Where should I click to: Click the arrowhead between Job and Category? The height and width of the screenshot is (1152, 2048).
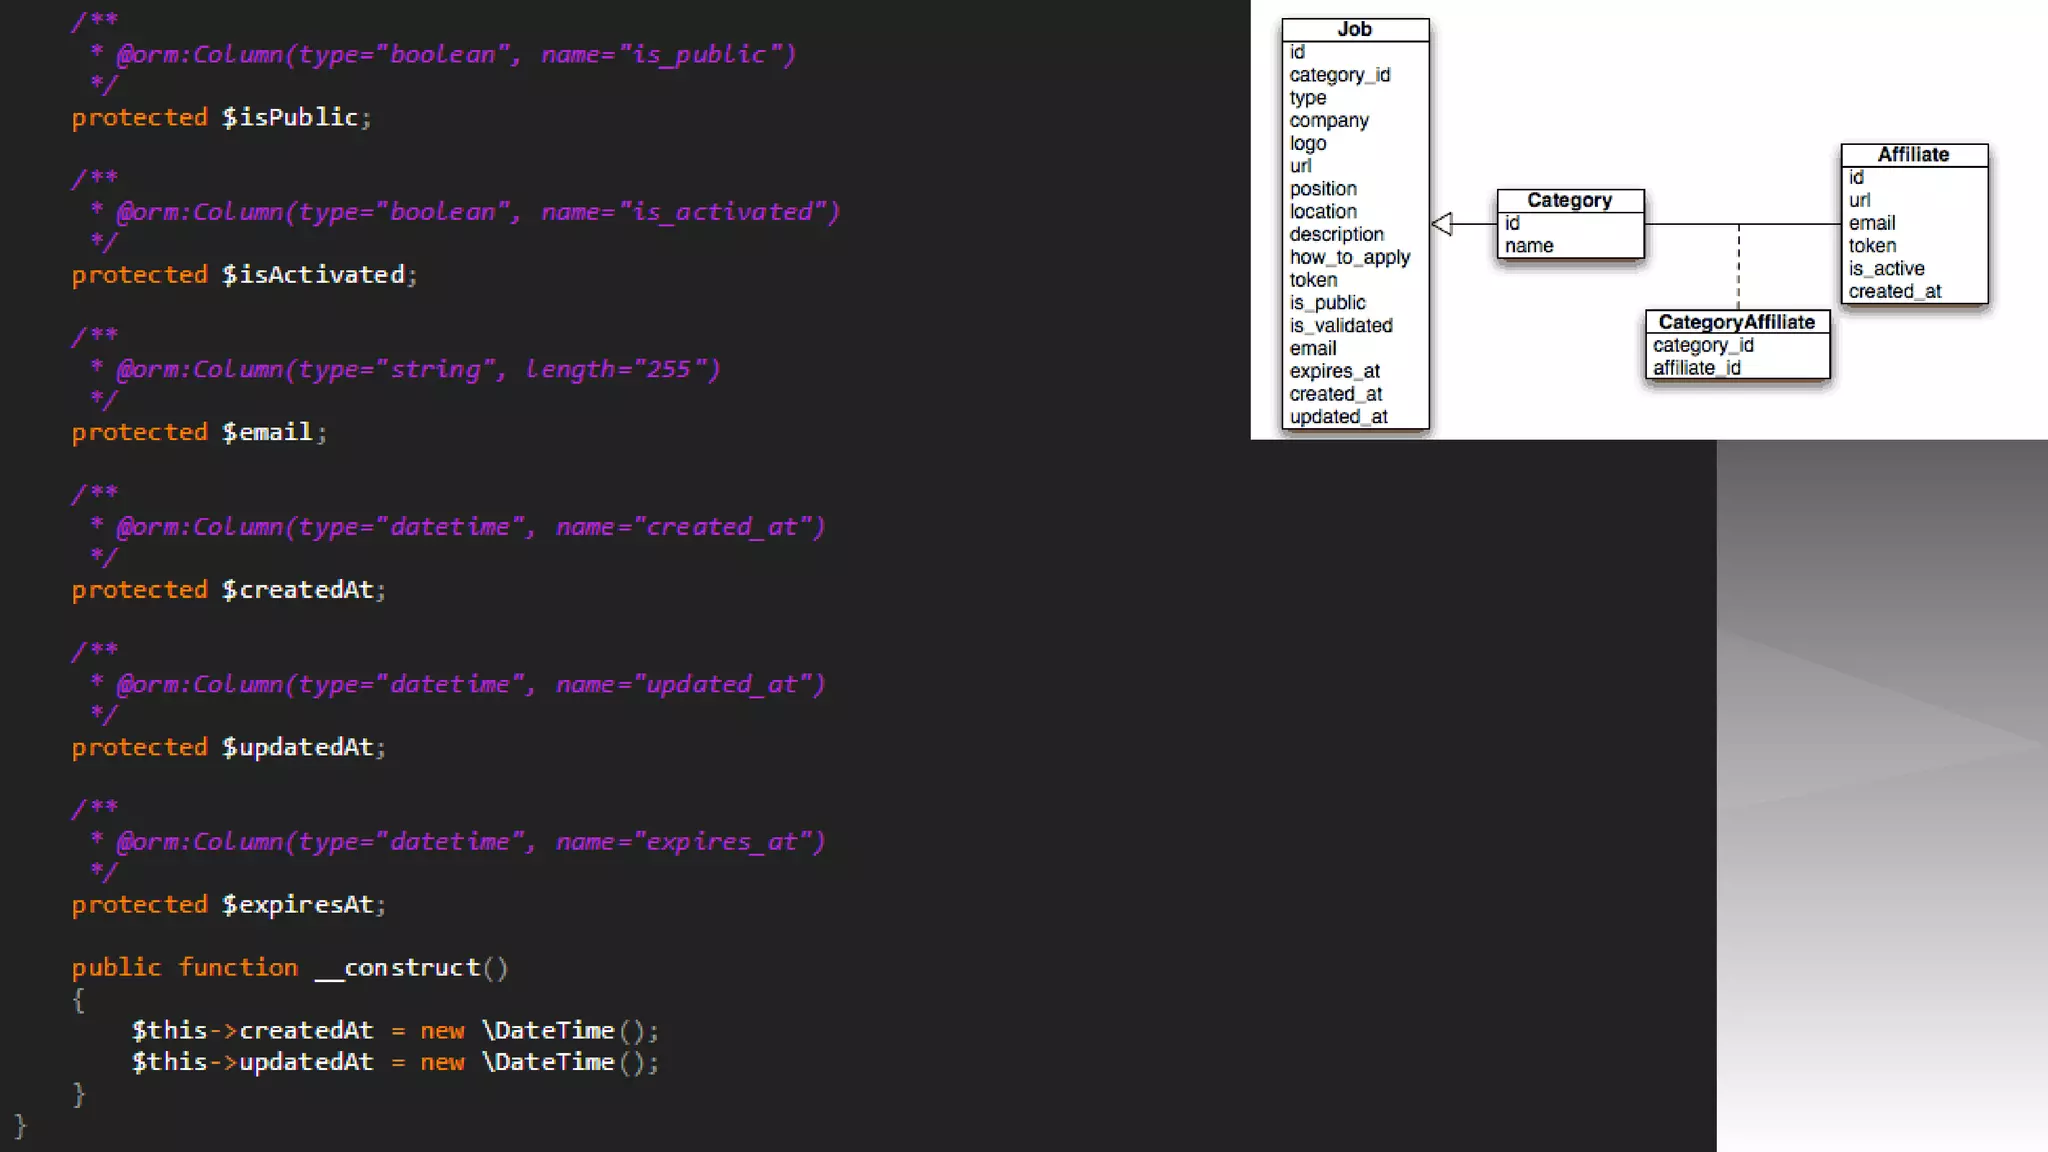pyautogui.click(x=1442, y=224)
